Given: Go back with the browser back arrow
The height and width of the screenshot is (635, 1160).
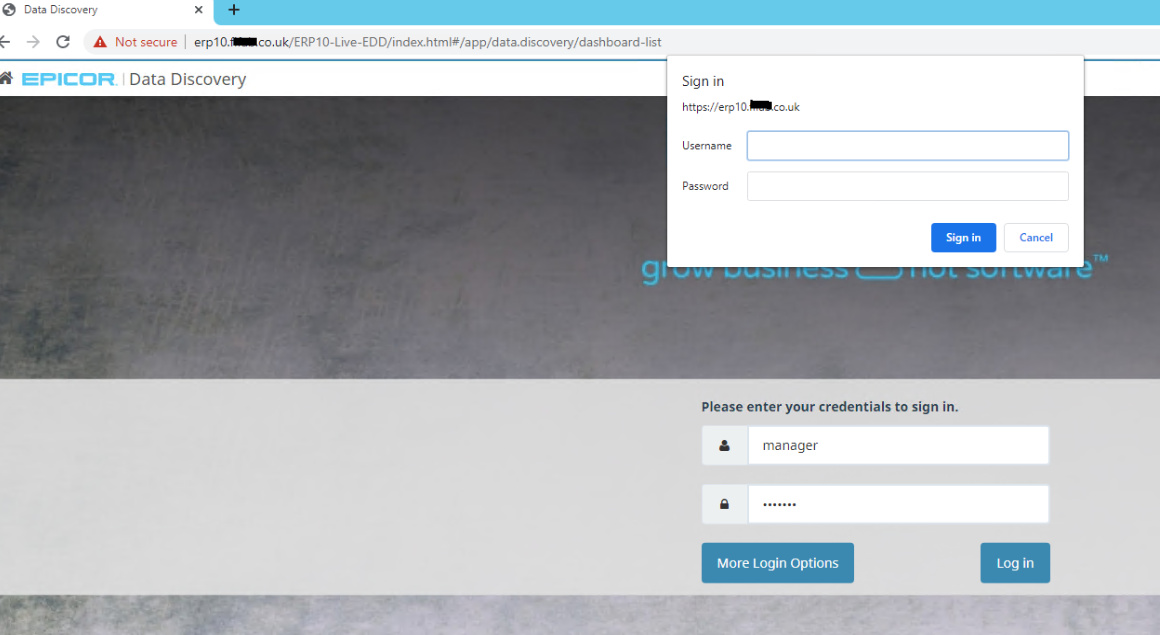Looking at the screenshot, I should [x=4, y=42].
